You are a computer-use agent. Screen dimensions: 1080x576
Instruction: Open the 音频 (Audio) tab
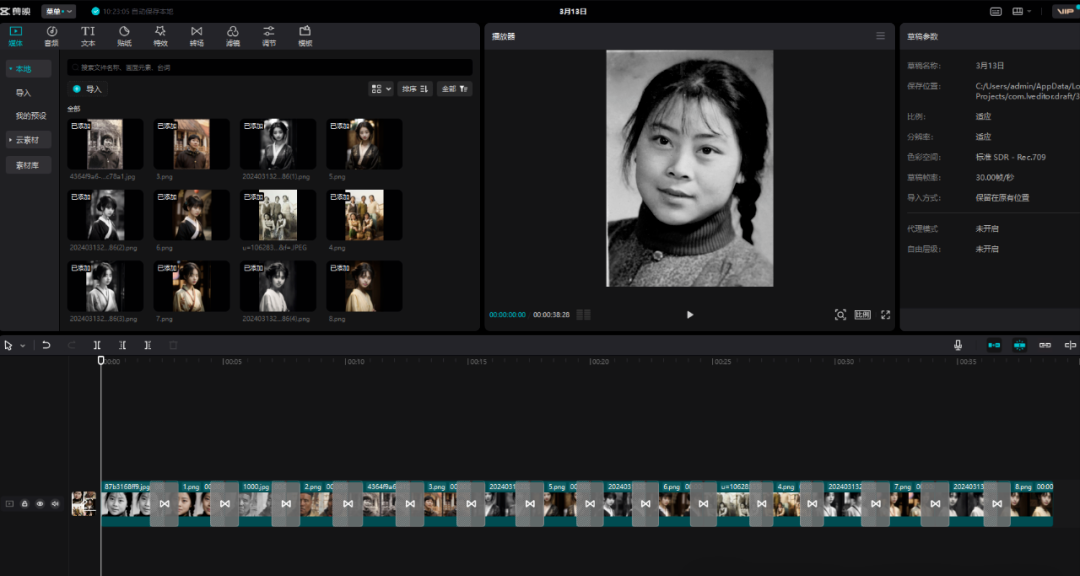pyautogui.click(x=51, y=36)
